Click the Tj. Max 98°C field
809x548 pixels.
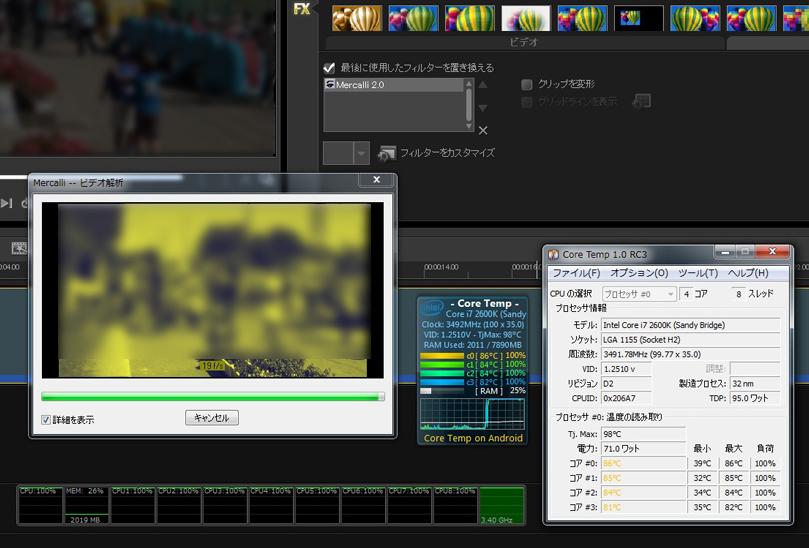[x=643, y=434]
